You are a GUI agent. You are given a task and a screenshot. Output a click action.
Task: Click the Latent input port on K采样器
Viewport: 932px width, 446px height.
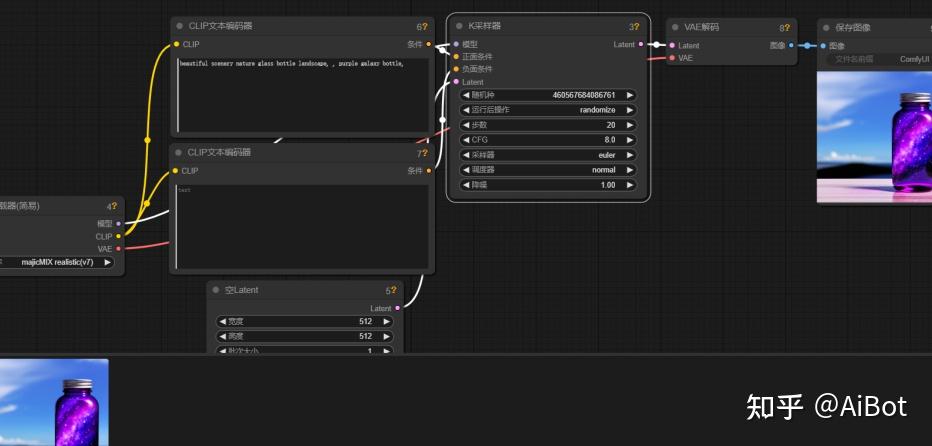click(x=456, y=81)
